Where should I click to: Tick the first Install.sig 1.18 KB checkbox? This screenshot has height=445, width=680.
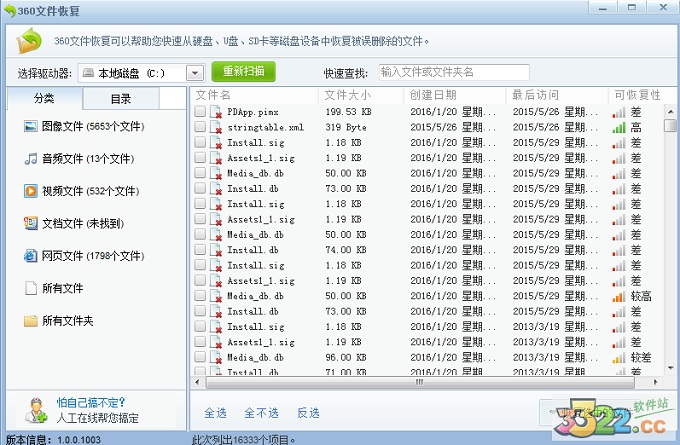click(x=200, y=142)
